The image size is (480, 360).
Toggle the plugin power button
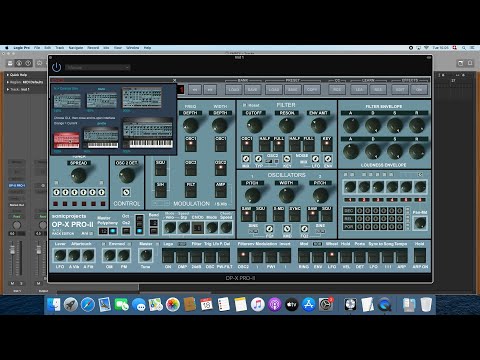(57, 67)
